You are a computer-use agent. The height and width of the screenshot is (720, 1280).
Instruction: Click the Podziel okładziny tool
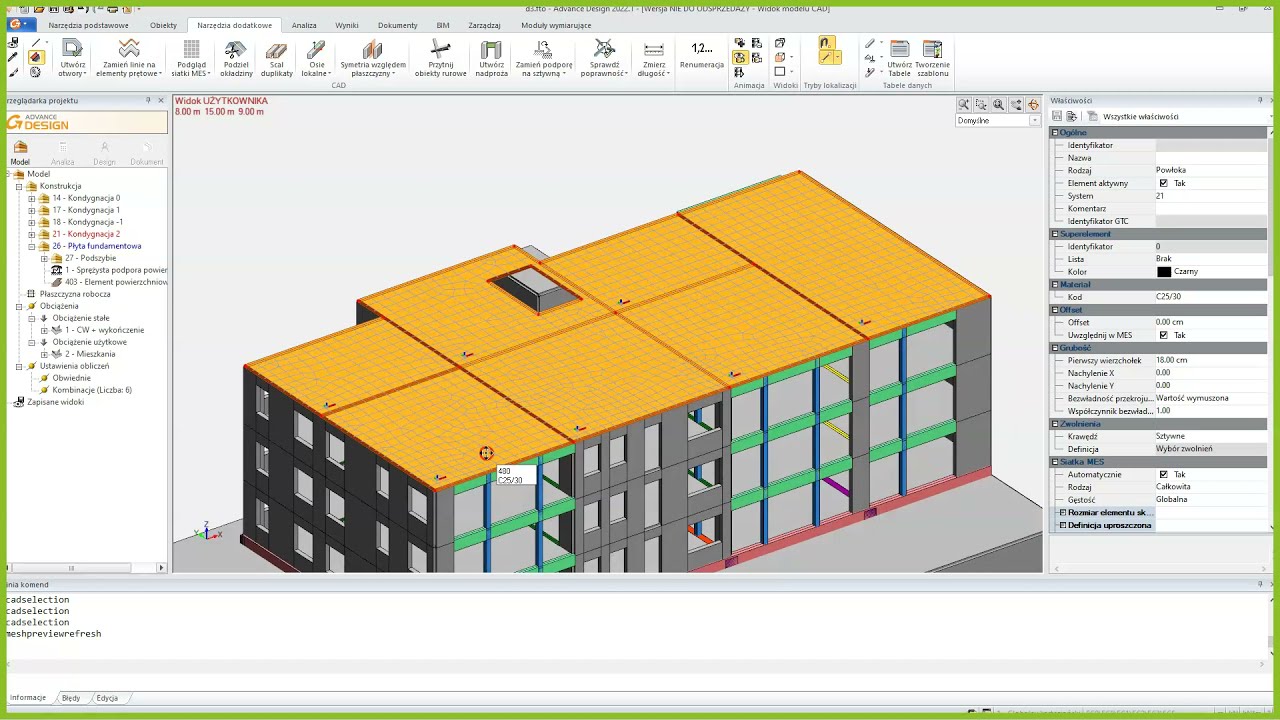(x=237, y=58)
